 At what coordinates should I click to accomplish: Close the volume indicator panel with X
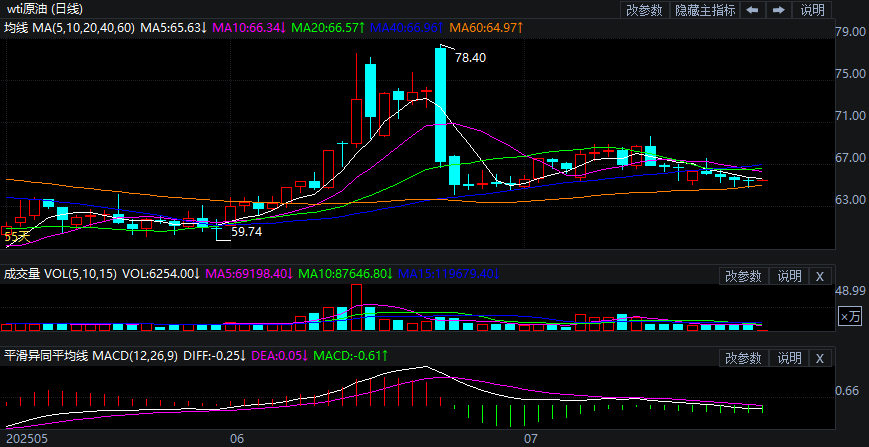coord(820,275)
